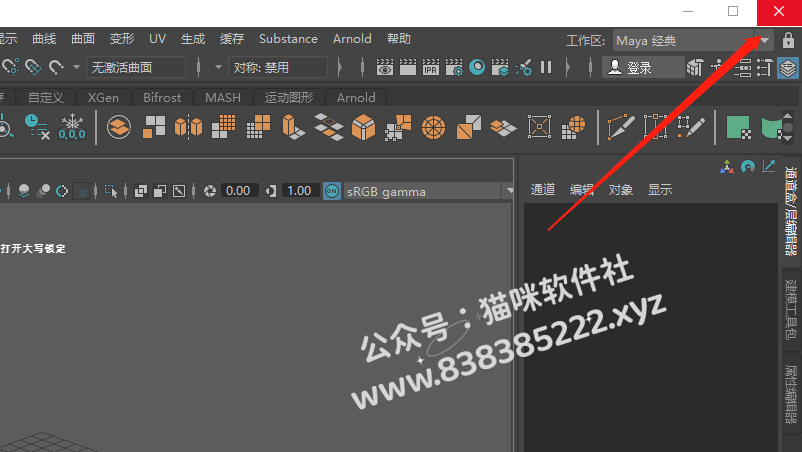Open the Render View window icon
Viewport: 802px width, 452px height.
[385, 67]
